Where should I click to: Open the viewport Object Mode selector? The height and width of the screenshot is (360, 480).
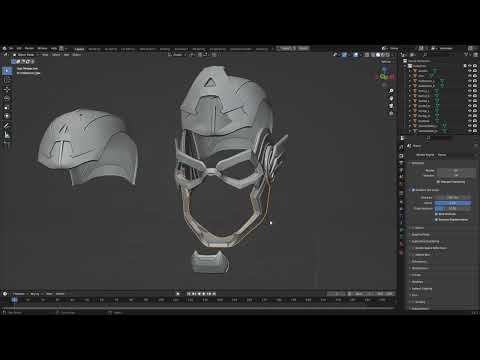point(26,55)
